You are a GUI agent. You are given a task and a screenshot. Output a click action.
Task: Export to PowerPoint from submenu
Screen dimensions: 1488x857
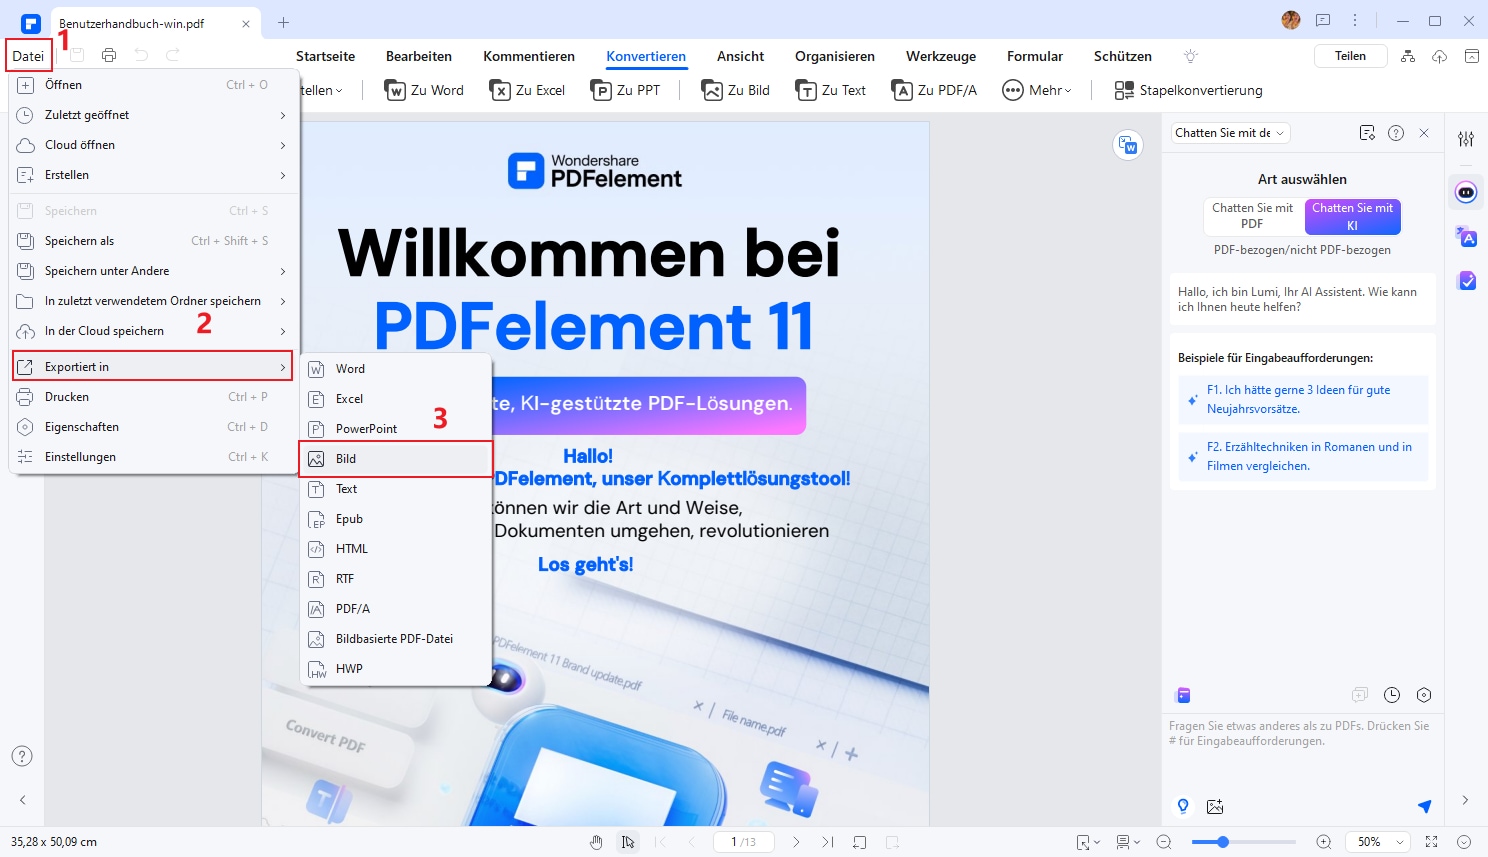396,429
